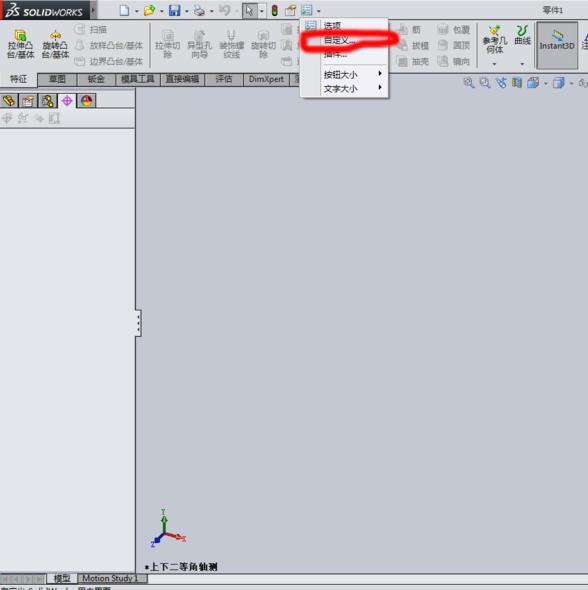Click the Previous View icon
The width and height of the screenshot is (588, 590).
501,82
